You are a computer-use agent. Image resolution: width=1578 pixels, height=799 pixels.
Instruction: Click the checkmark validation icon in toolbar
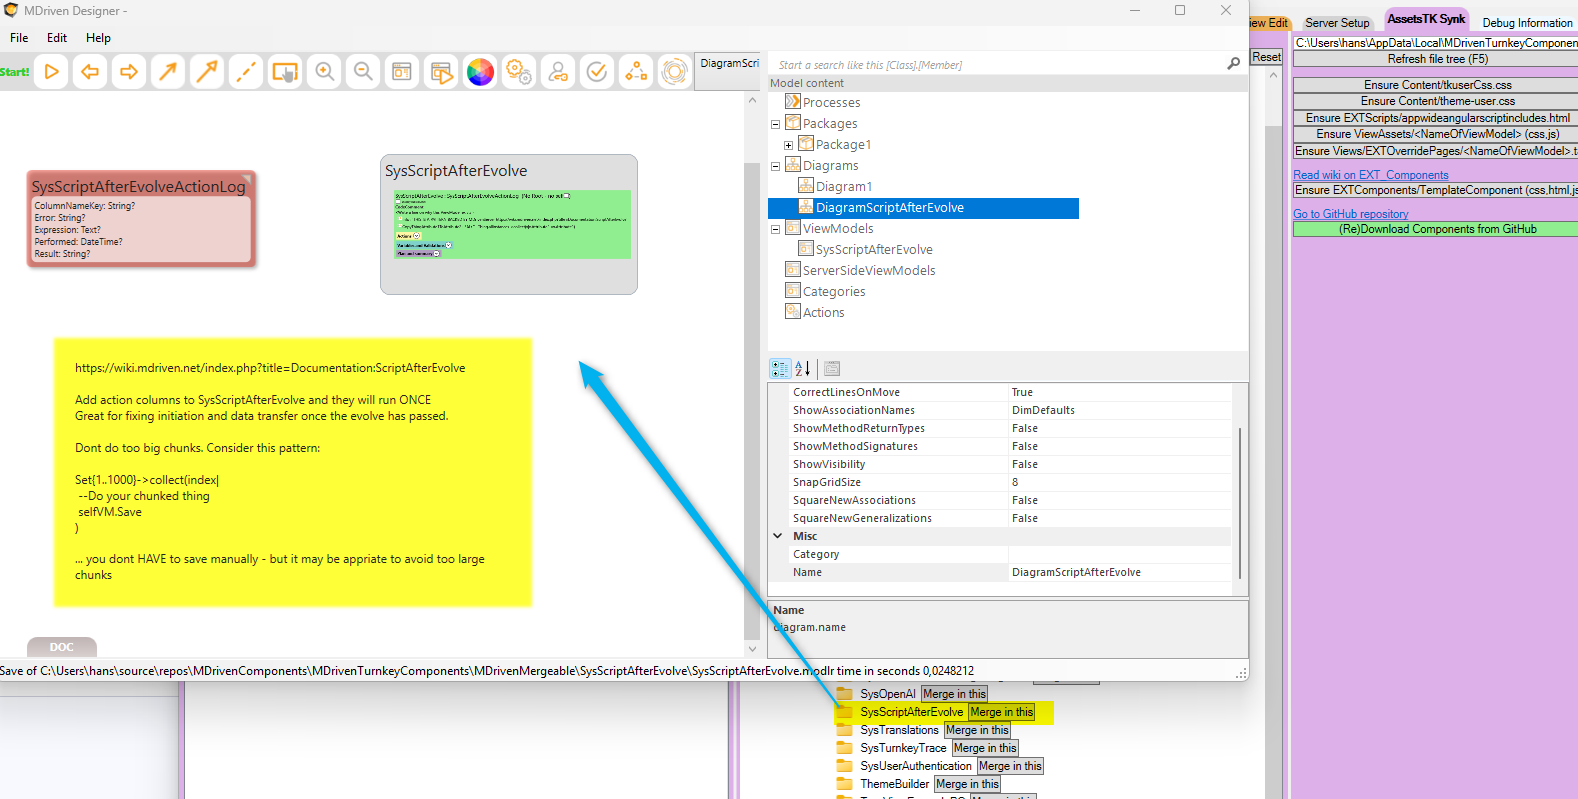pos(597,72)
